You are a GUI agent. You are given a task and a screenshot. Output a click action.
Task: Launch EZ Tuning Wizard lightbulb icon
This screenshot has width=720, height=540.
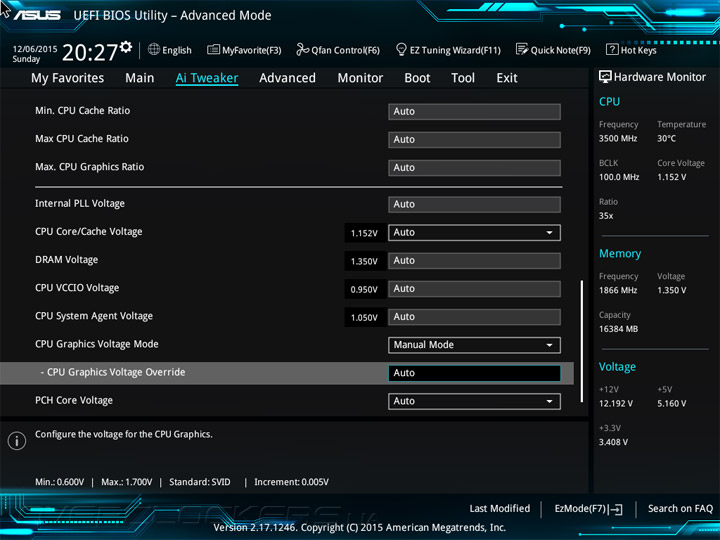point(401,49)
